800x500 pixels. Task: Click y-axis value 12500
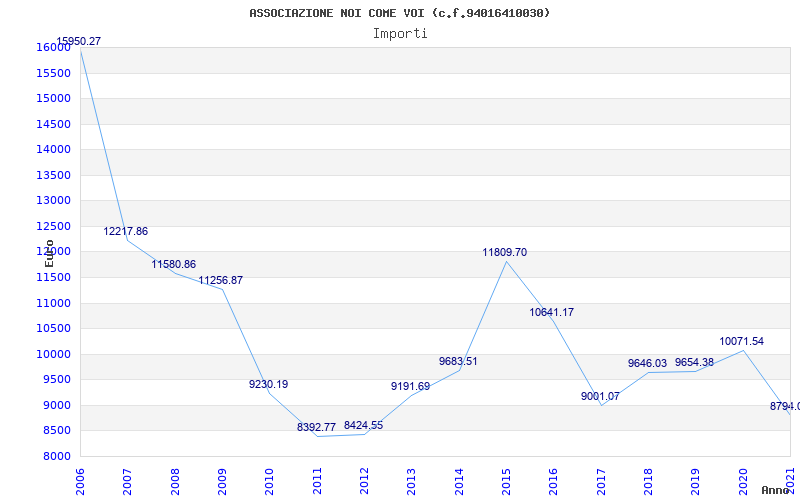(x=53, y=226)
